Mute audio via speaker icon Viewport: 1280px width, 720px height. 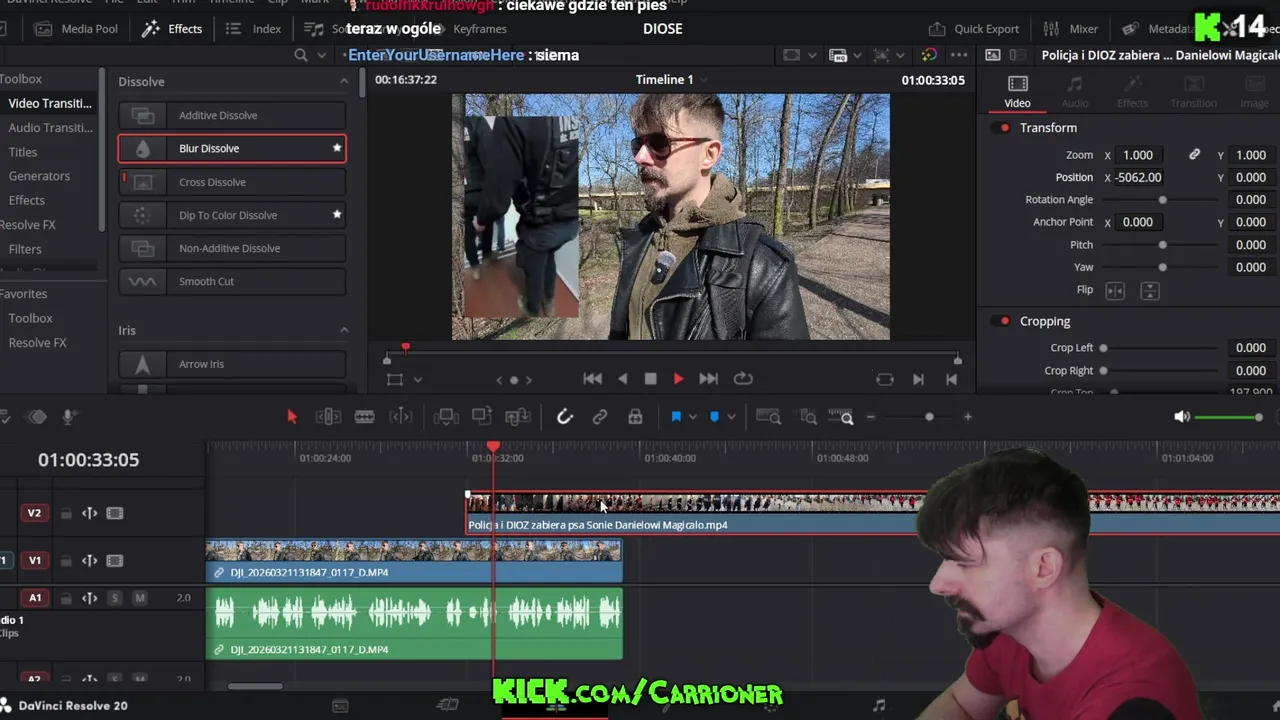[1182, 417]
